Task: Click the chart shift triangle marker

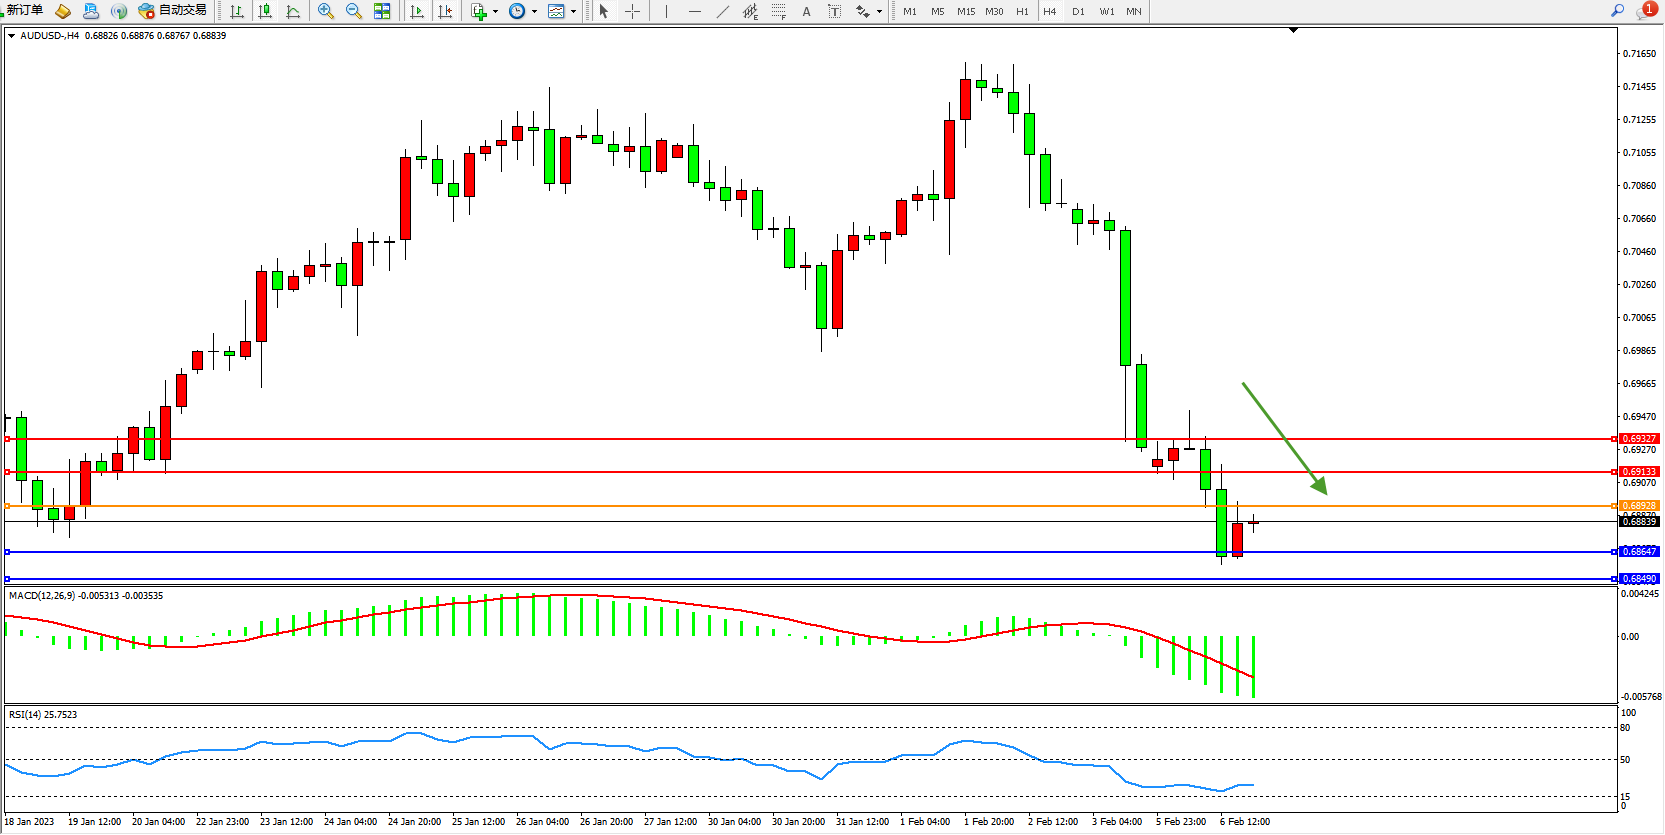Action: [1293, 31]
